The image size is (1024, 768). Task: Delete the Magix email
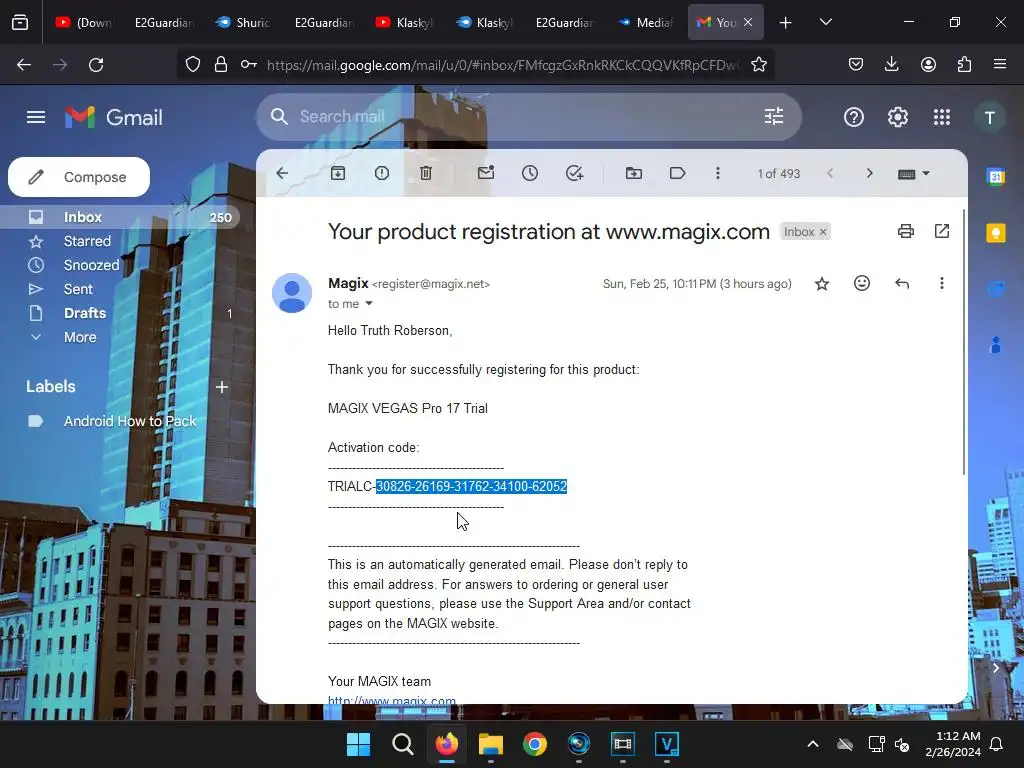point(426,173)
